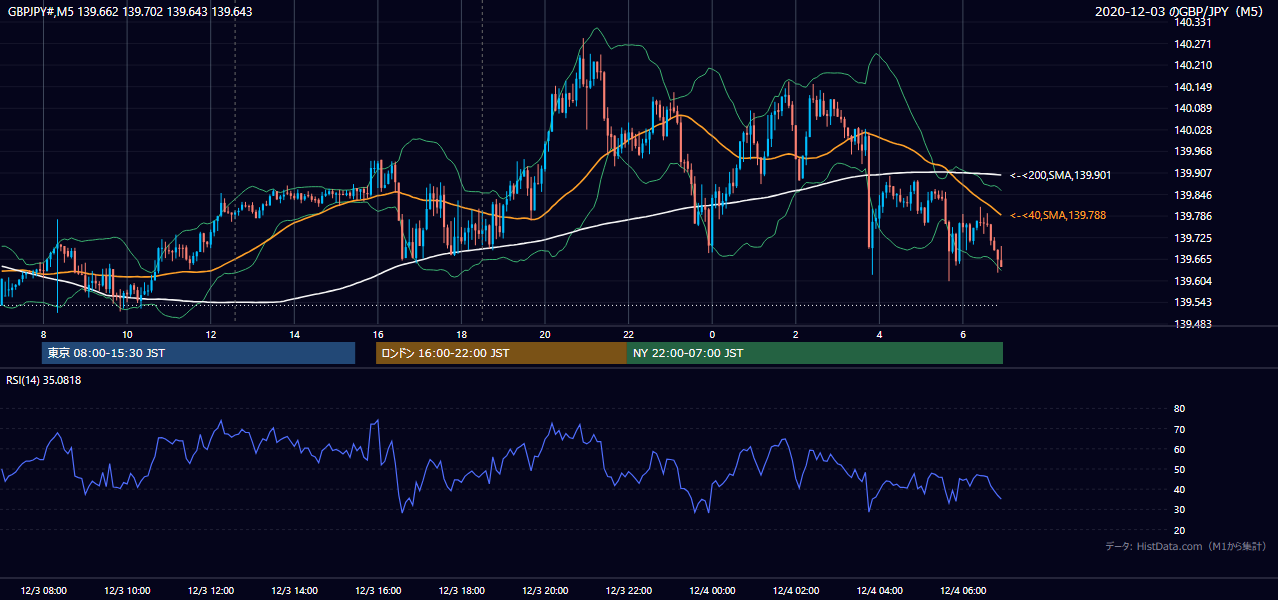Click price axis value 139.907
This screenshot has height=600, width=1278.
(x=1192, y=173)
